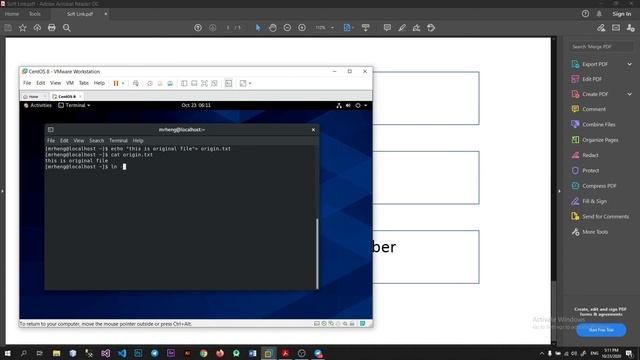Open the Fill & Sign tool
640x360 pixels.
(x=594, y=201)
